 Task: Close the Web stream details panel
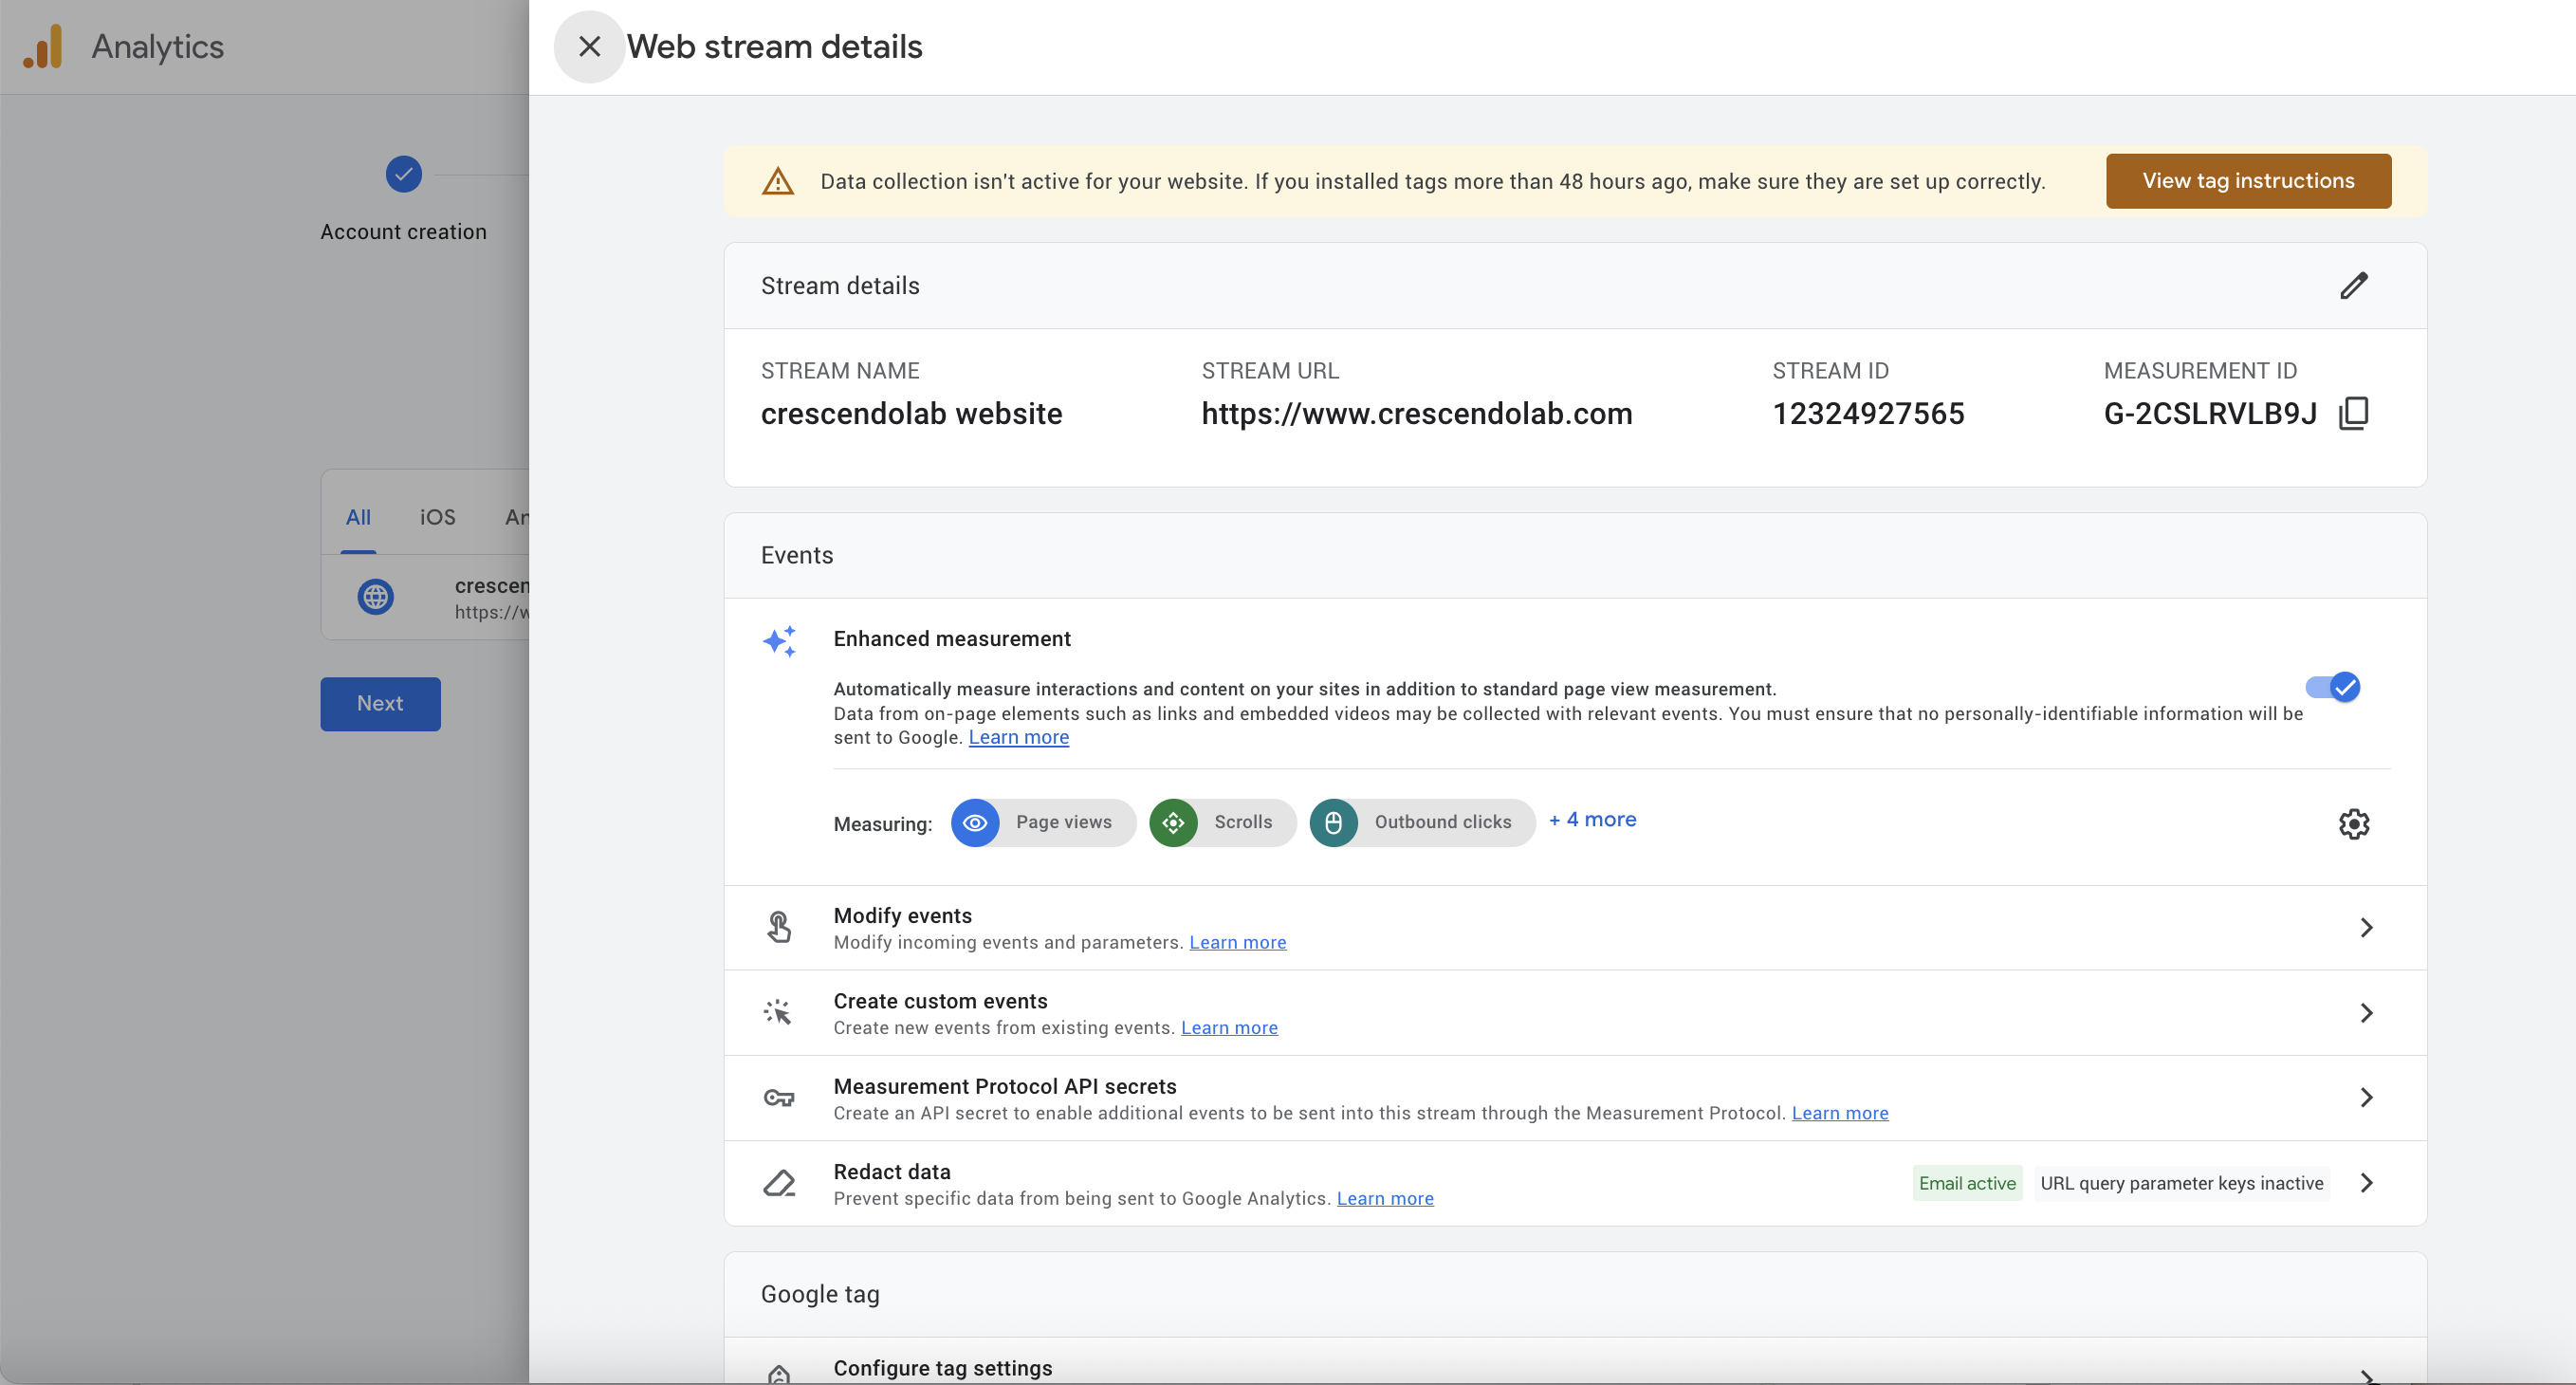[589, 47]
